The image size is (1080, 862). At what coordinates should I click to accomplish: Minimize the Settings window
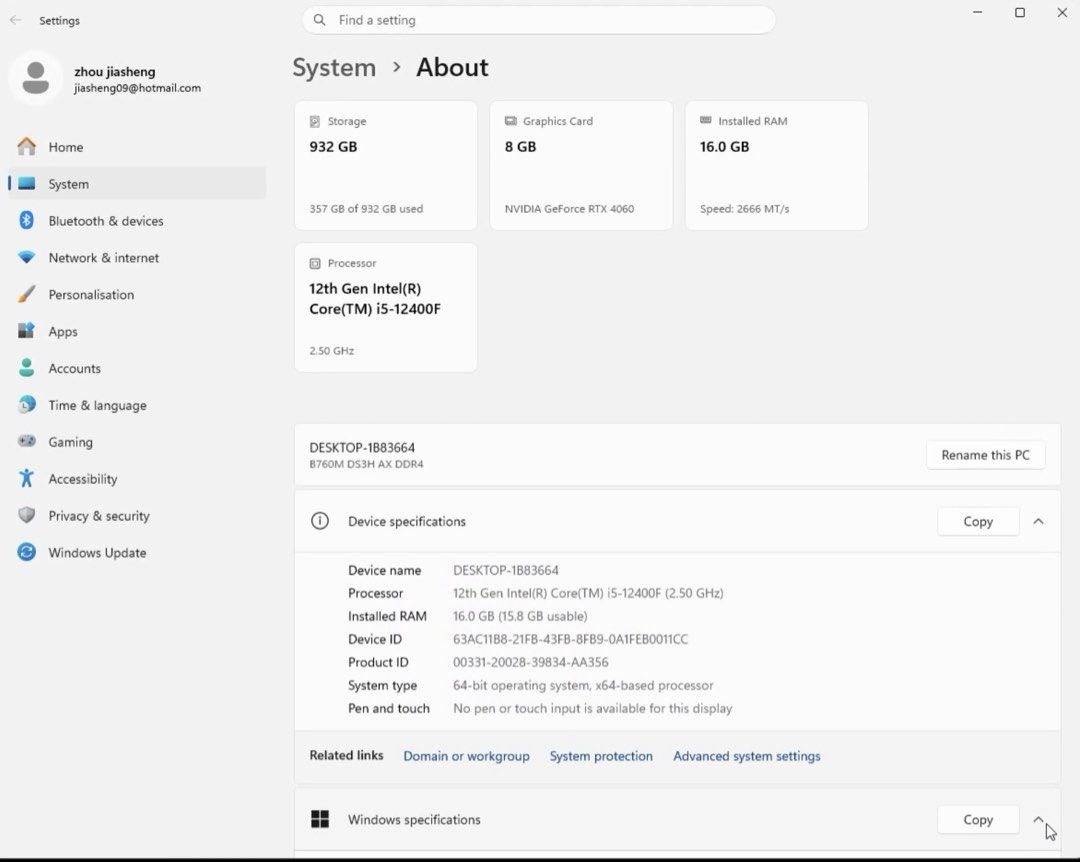[977, 12]
